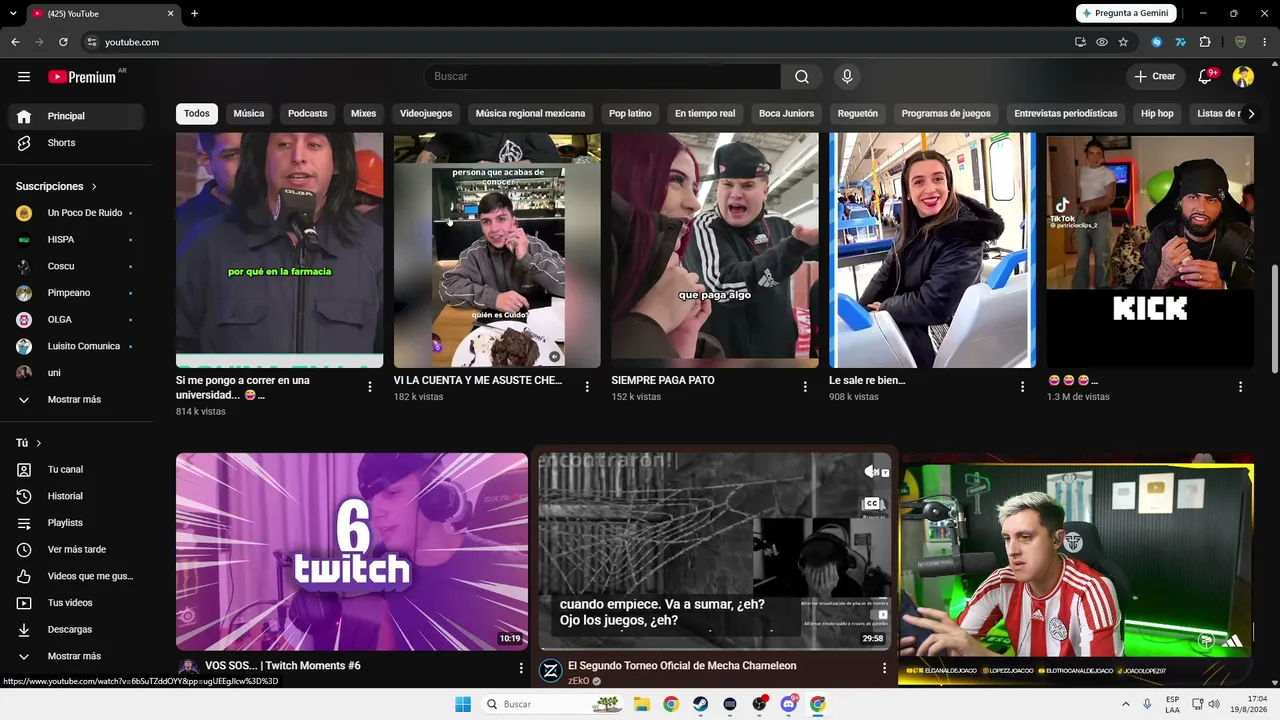Open the Windows Start menu

[463, 704]
